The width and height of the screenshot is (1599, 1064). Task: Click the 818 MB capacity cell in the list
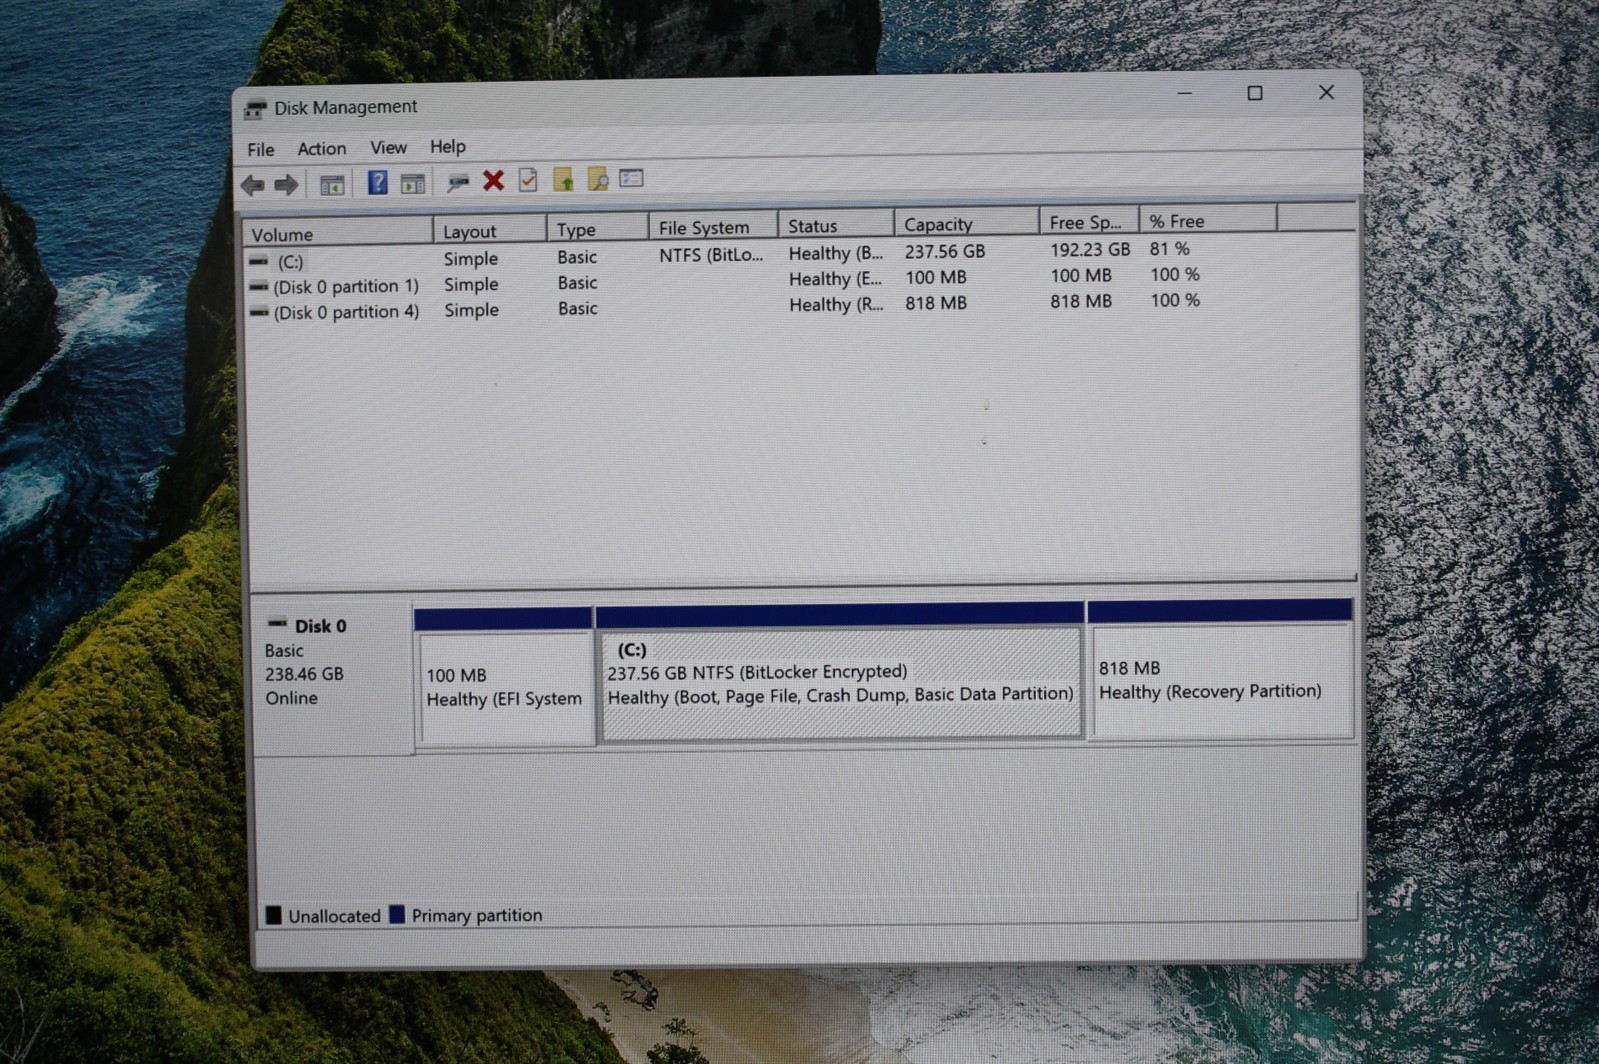[x=936, y=303]
